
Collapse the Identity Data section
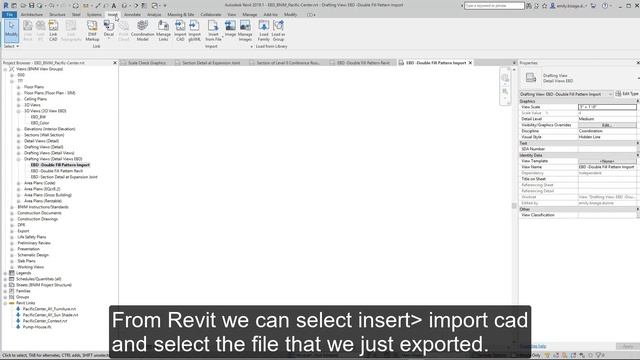[638, 155]
